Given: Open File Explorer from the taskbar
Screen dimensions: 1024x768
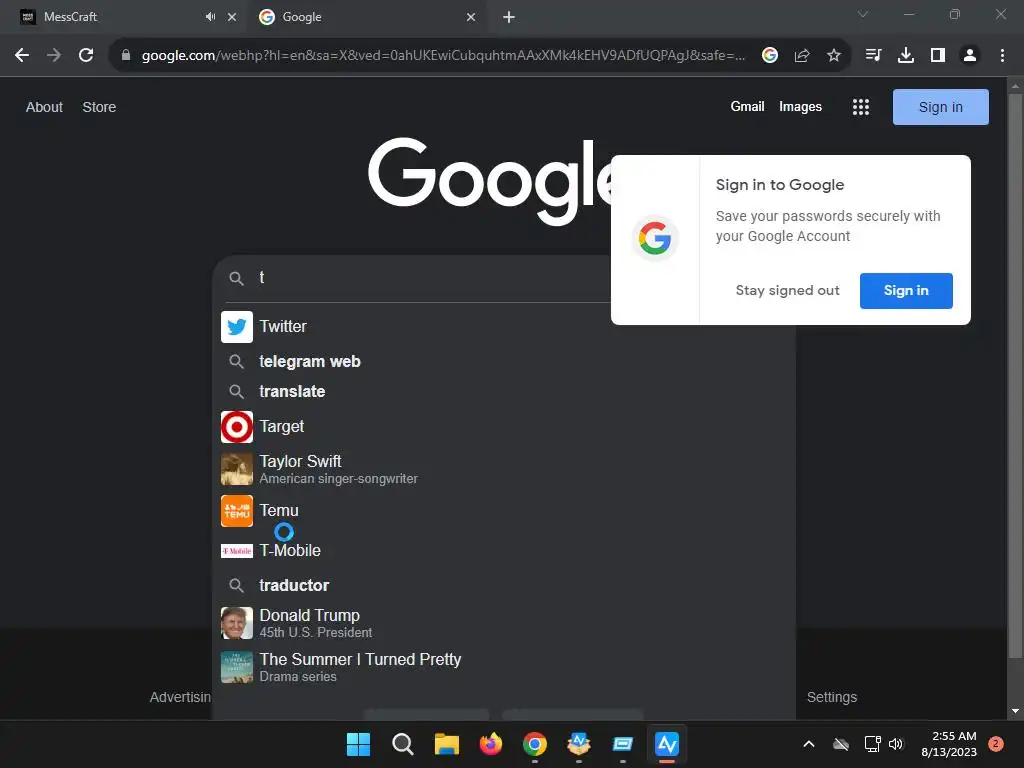Looking at the screenshot, I should pyautogui.click(x=447, y=744).
